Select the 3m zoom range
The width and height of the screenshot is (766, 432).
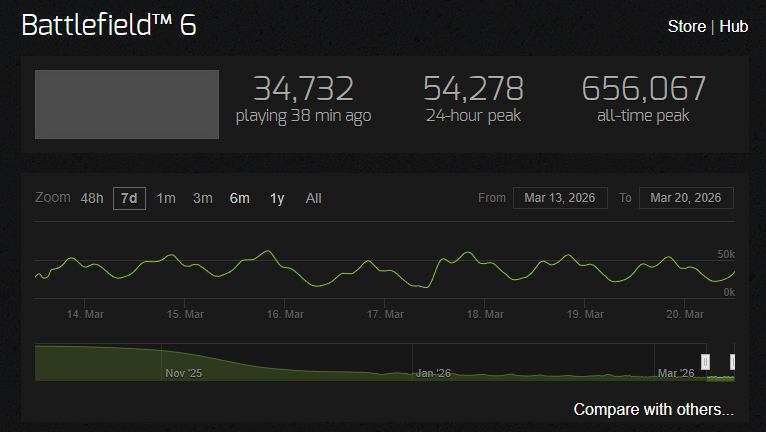click(203, 198)
